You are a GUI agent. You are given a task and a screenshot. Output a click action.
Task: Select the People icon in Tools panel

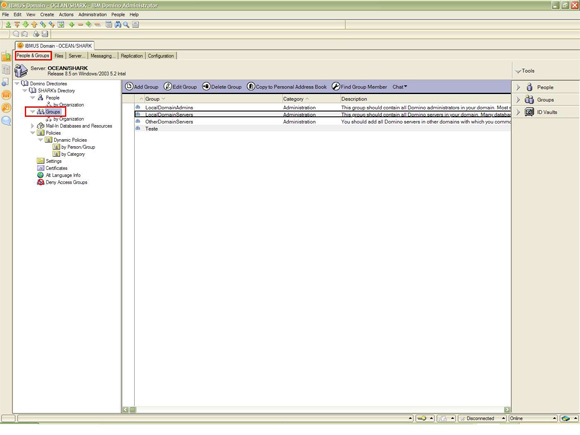(x=529, y=87)
